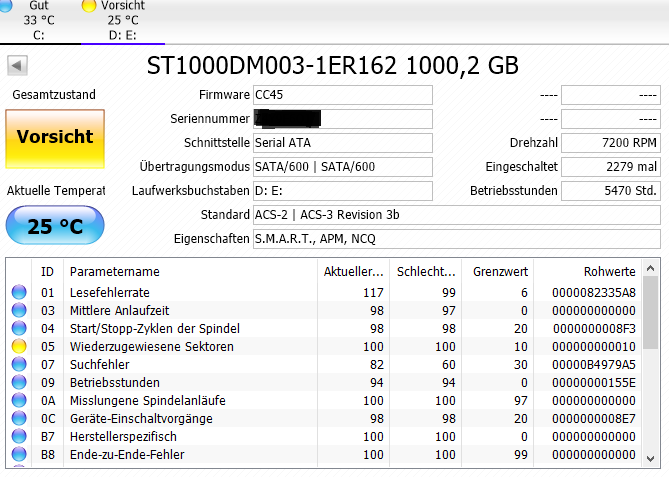Click the Eingeschaltet field 2279 mal
This screenshot has width=669, height=477.
pos(611,166)
